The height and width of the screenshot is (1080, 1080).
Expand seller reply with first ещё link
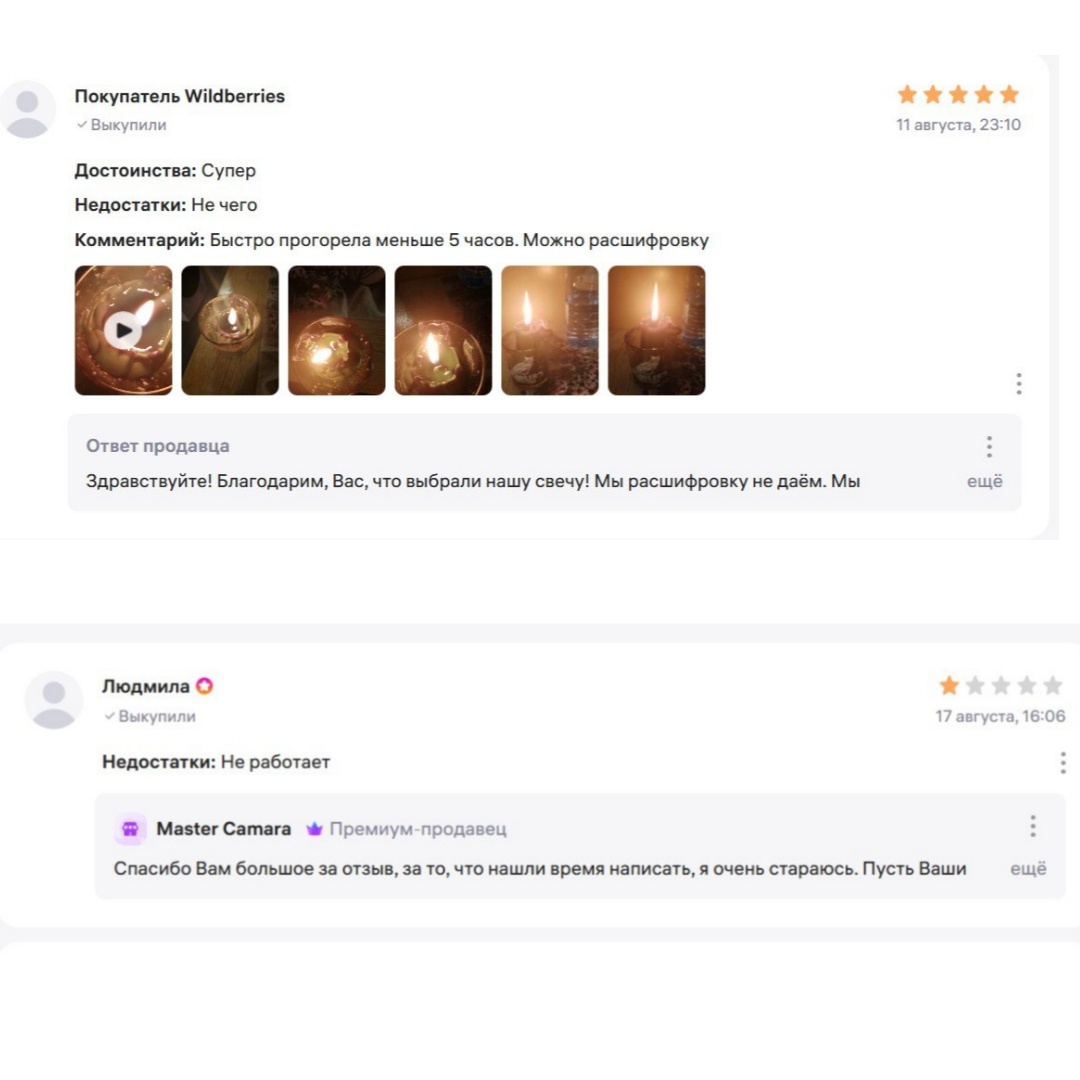coord(984,481)
